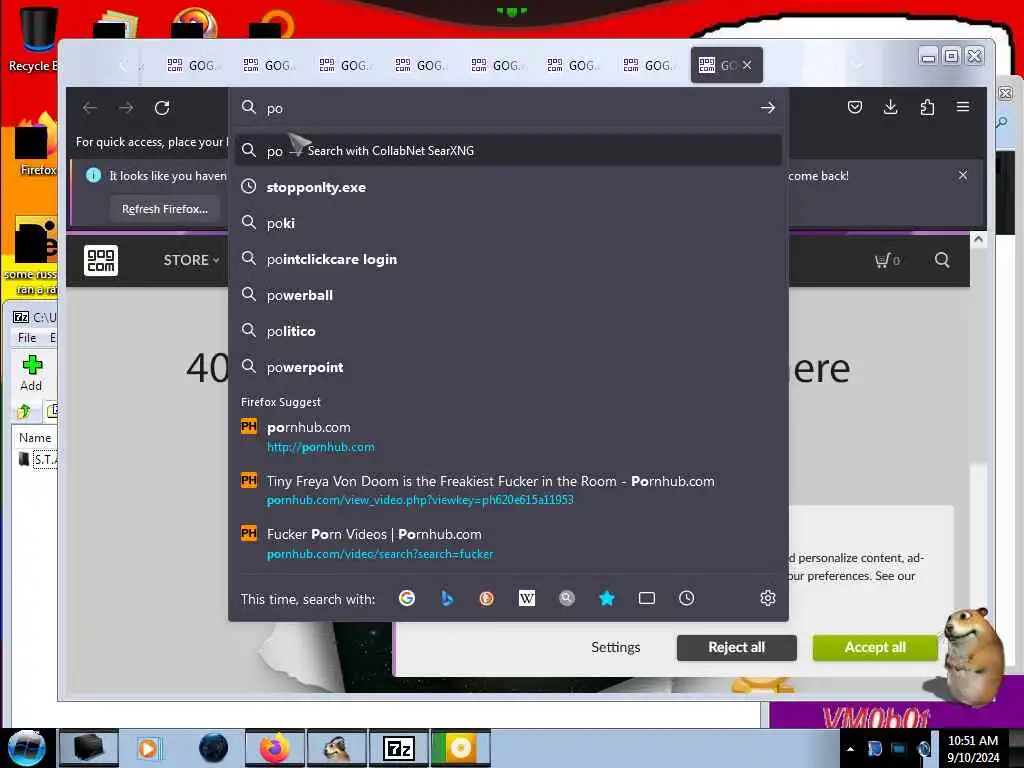Open search settings gear in the dropdown
This screenshot has width=1024, height=768.
767,598
